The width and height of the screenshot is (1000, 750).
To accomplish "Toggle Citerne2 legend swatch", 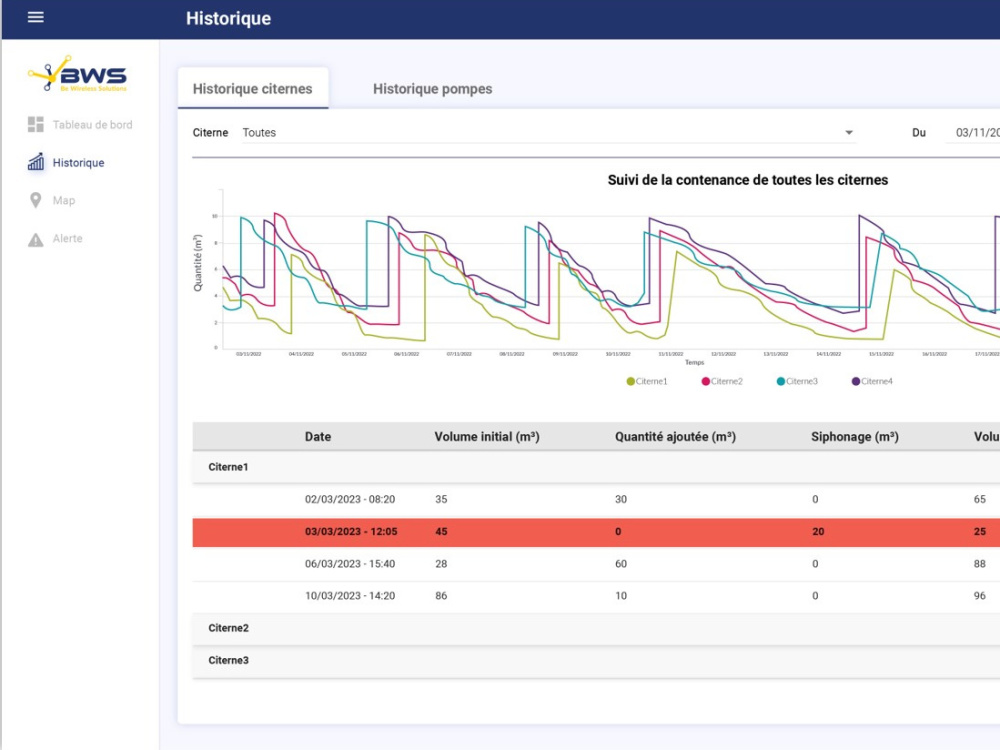I will point(705,381).
